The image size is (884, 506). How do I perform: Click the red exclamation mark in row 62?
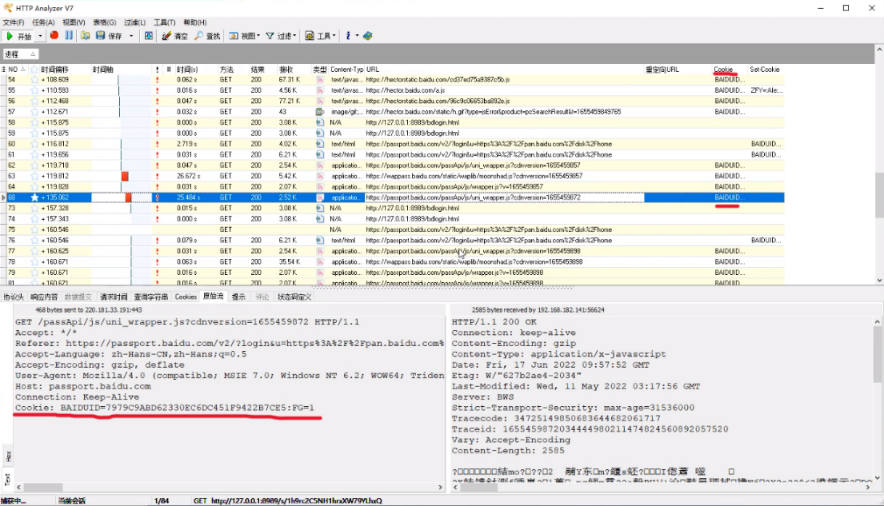157,166
